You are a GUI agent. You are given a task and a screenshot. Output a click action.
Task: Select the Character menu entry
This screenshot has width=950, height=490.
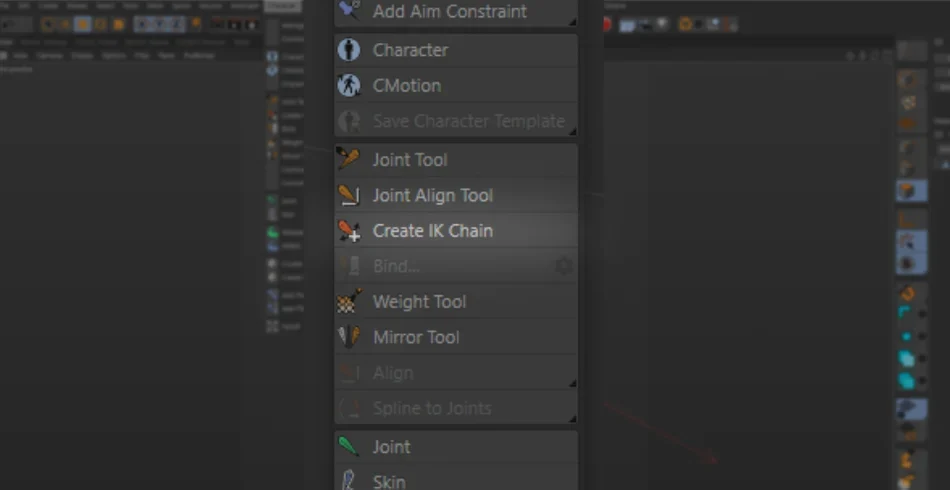point(456,50)
